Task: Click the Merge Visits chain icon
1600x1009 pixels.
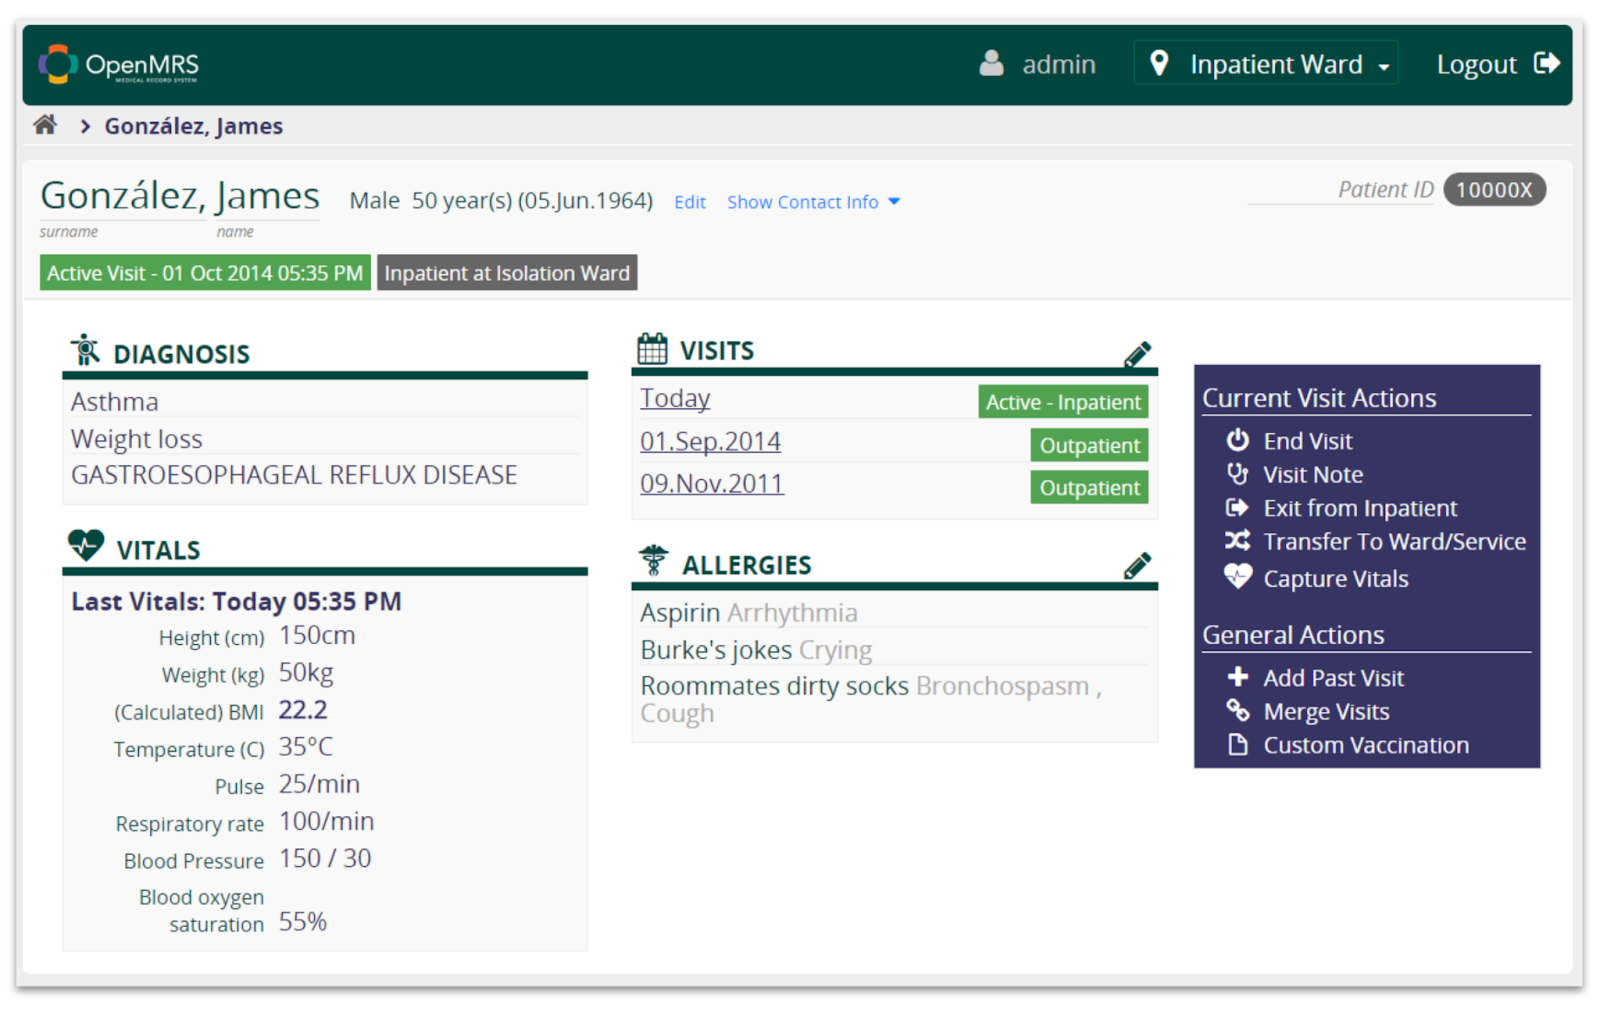Action: pyautogui.click(x=1238, y=711)
